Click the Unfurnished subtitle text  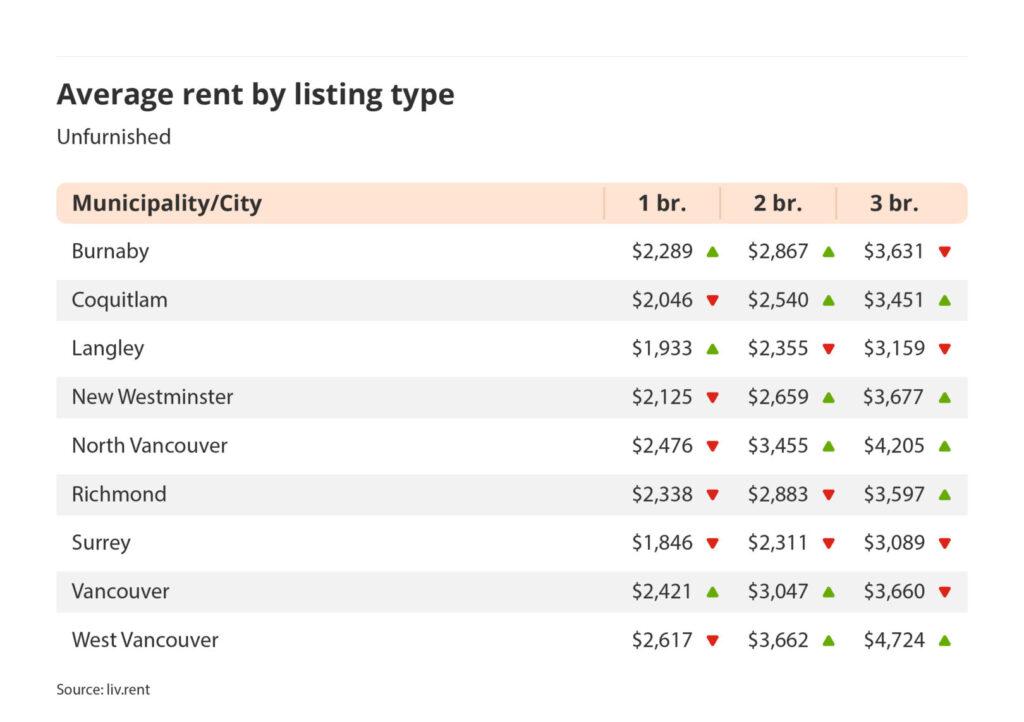113,137
